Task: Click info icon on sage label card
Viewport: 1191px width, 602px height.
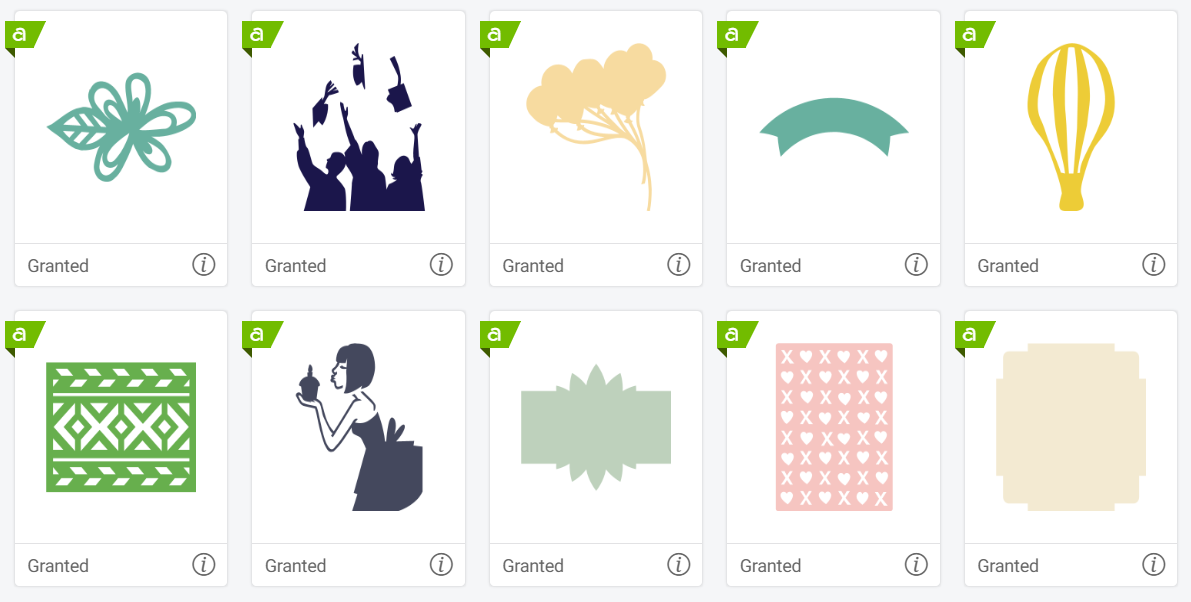Action: [679, 565]
